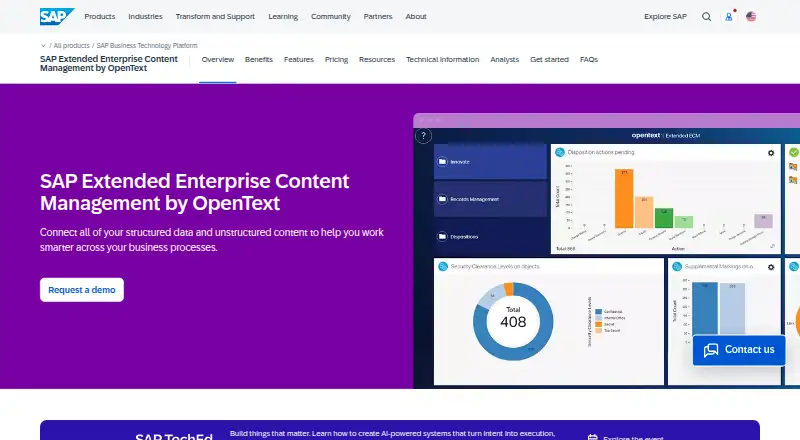Open the Products menu
The image size is (800, 440).
click(x=99, y=16)
